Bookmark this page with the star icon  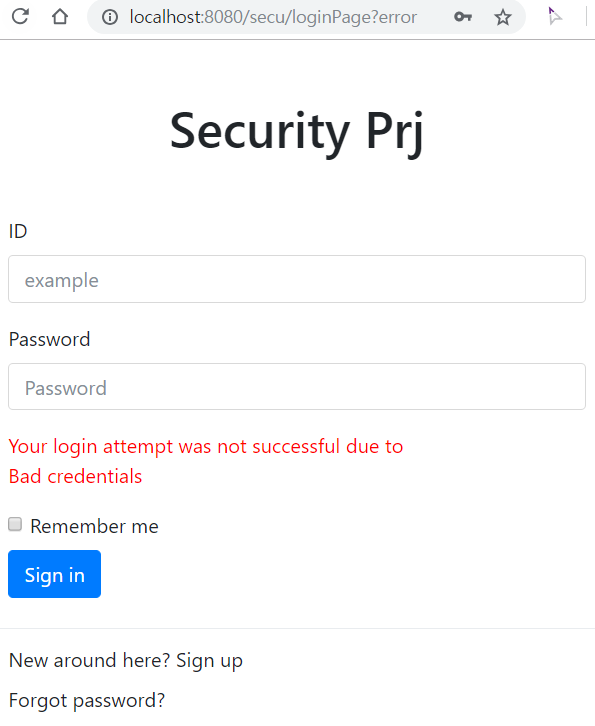[x=502, y=18]
